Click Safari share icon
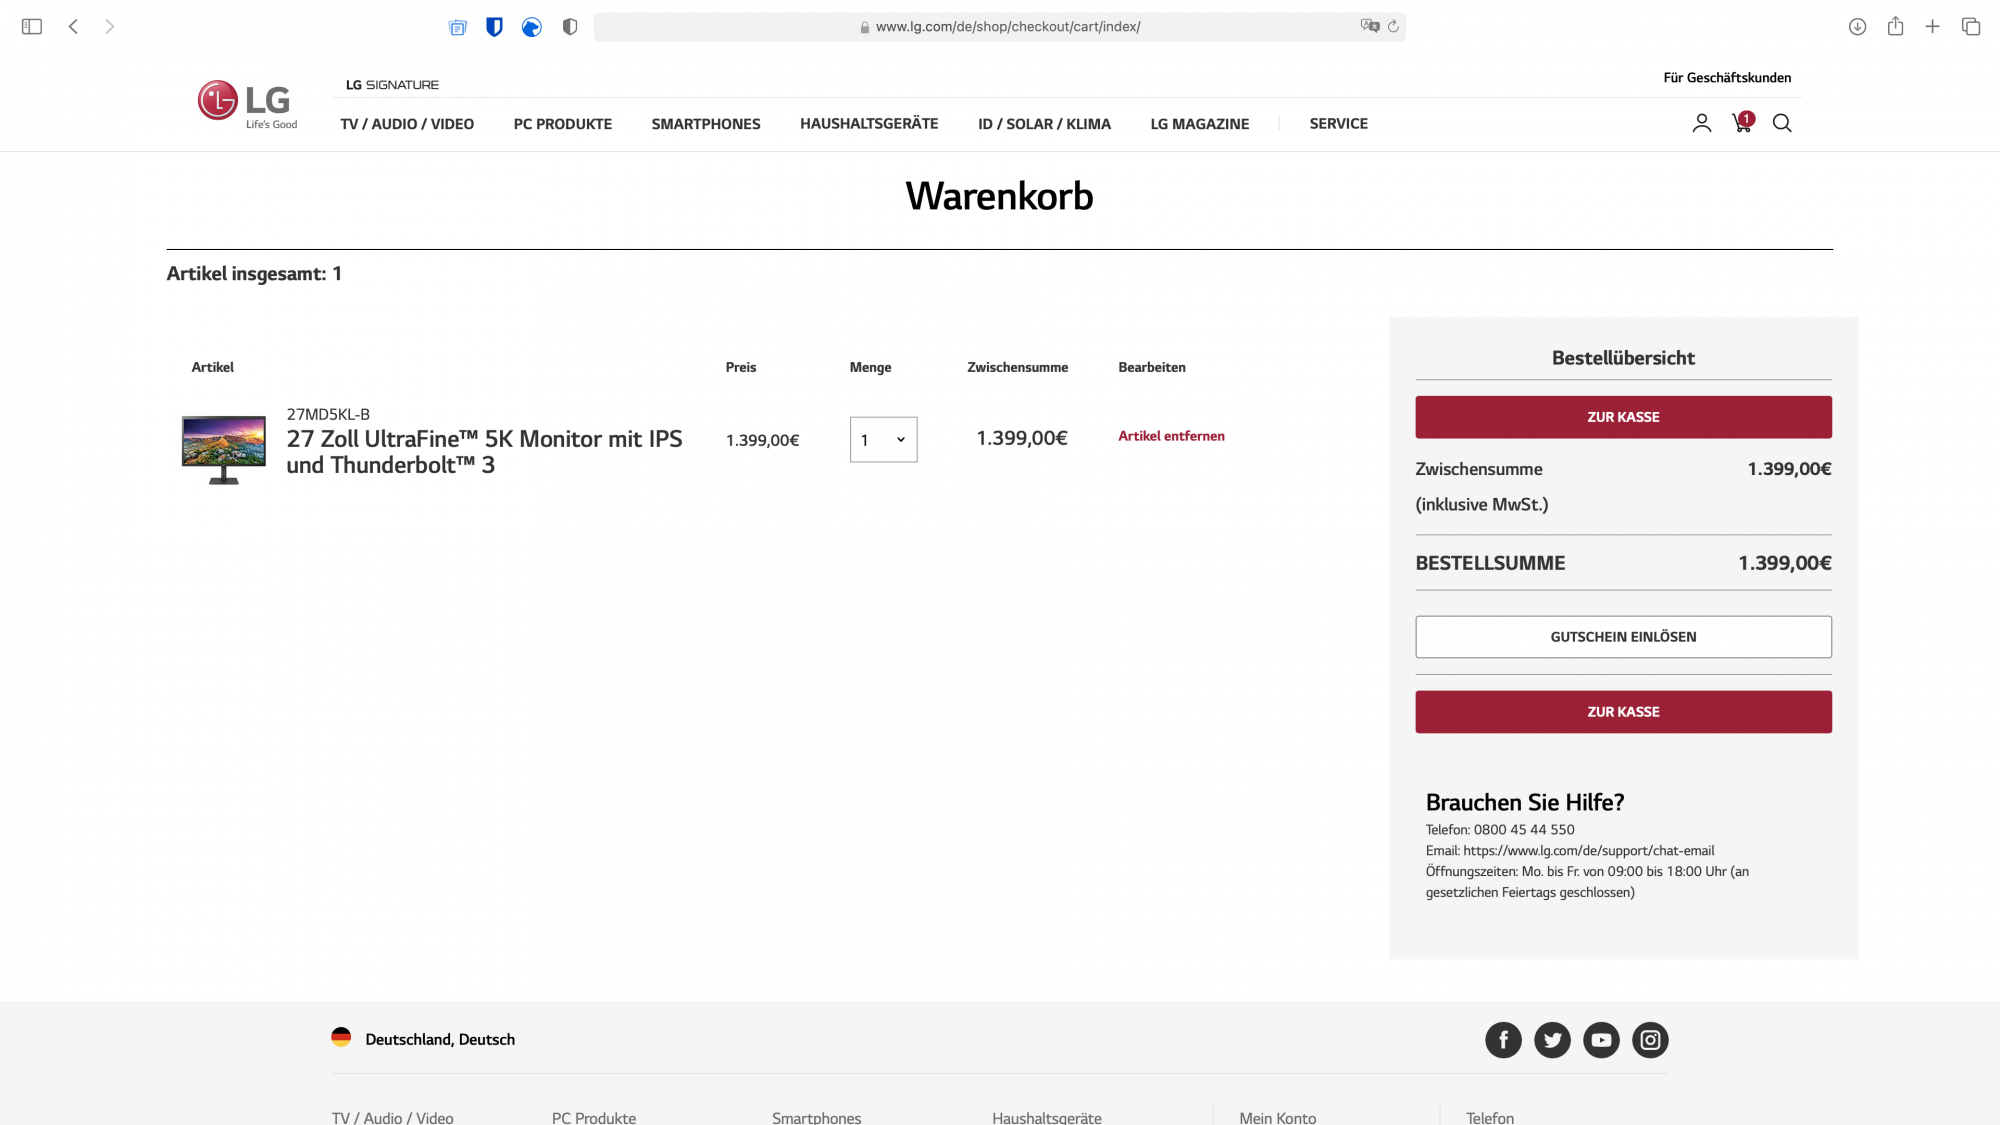Image resolution: width=2000 pixels, height=1125 pixels. pos(1895,27)
